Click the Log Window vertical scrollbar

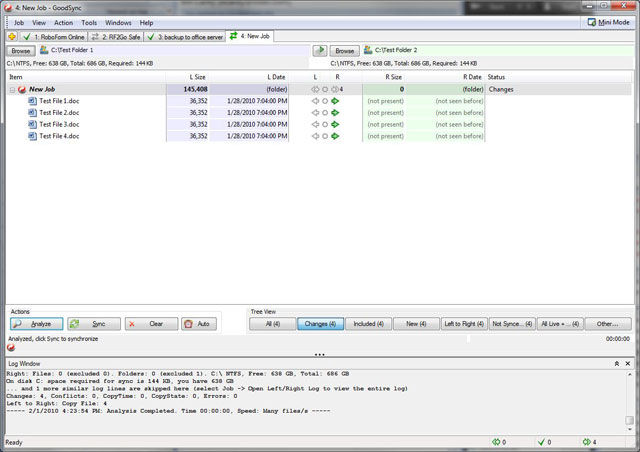point(629,401)
